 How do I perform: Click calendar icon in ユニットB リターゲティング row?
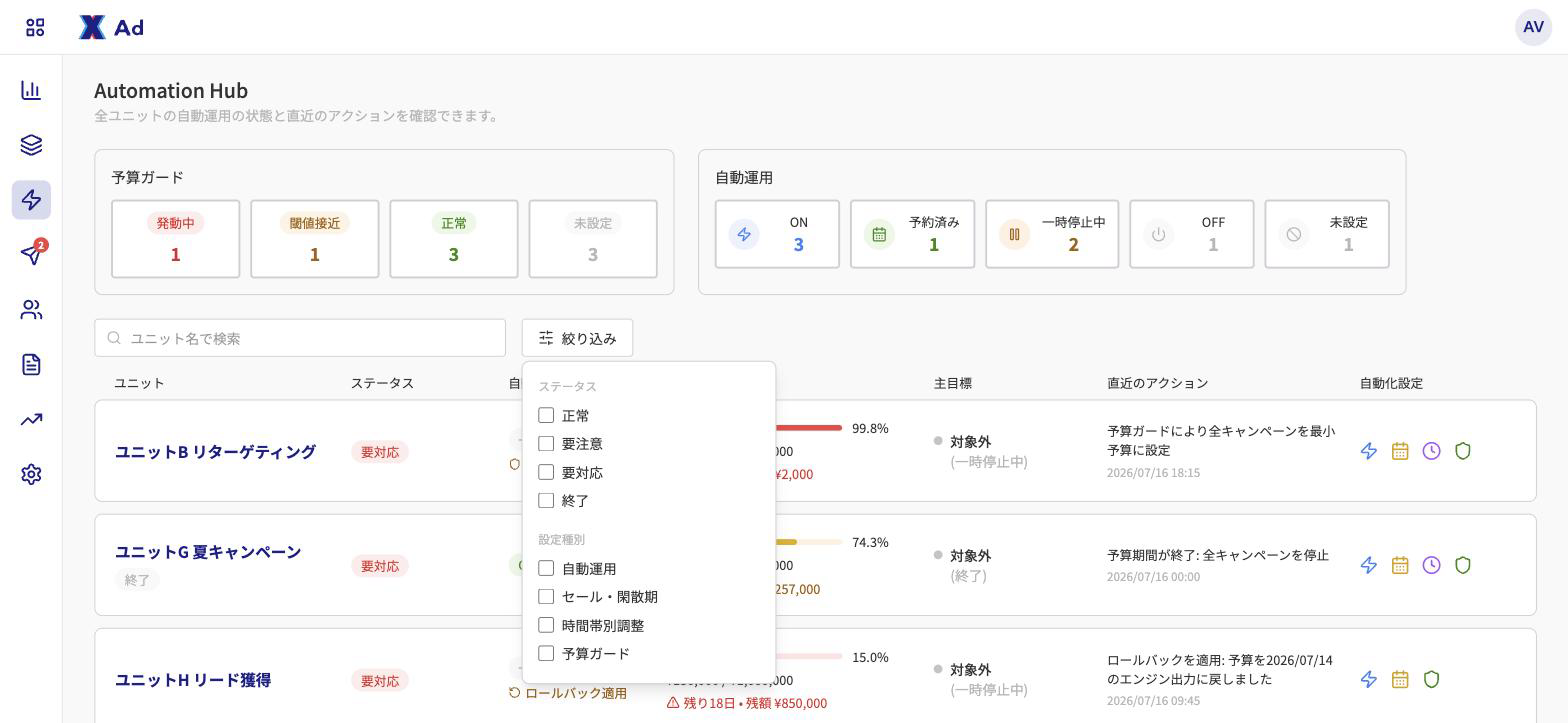click(1400, 451)
